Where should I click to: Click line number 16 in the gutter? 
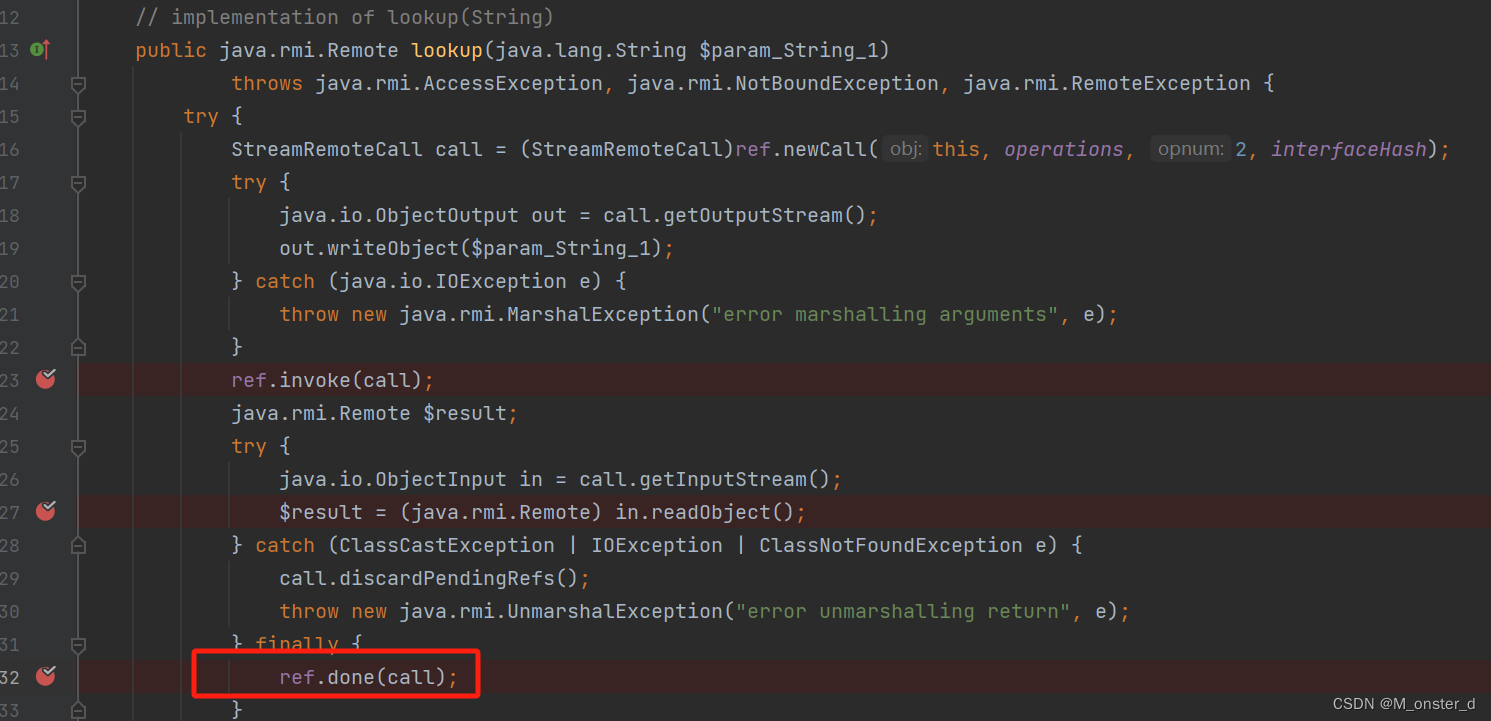pos(10,149)
